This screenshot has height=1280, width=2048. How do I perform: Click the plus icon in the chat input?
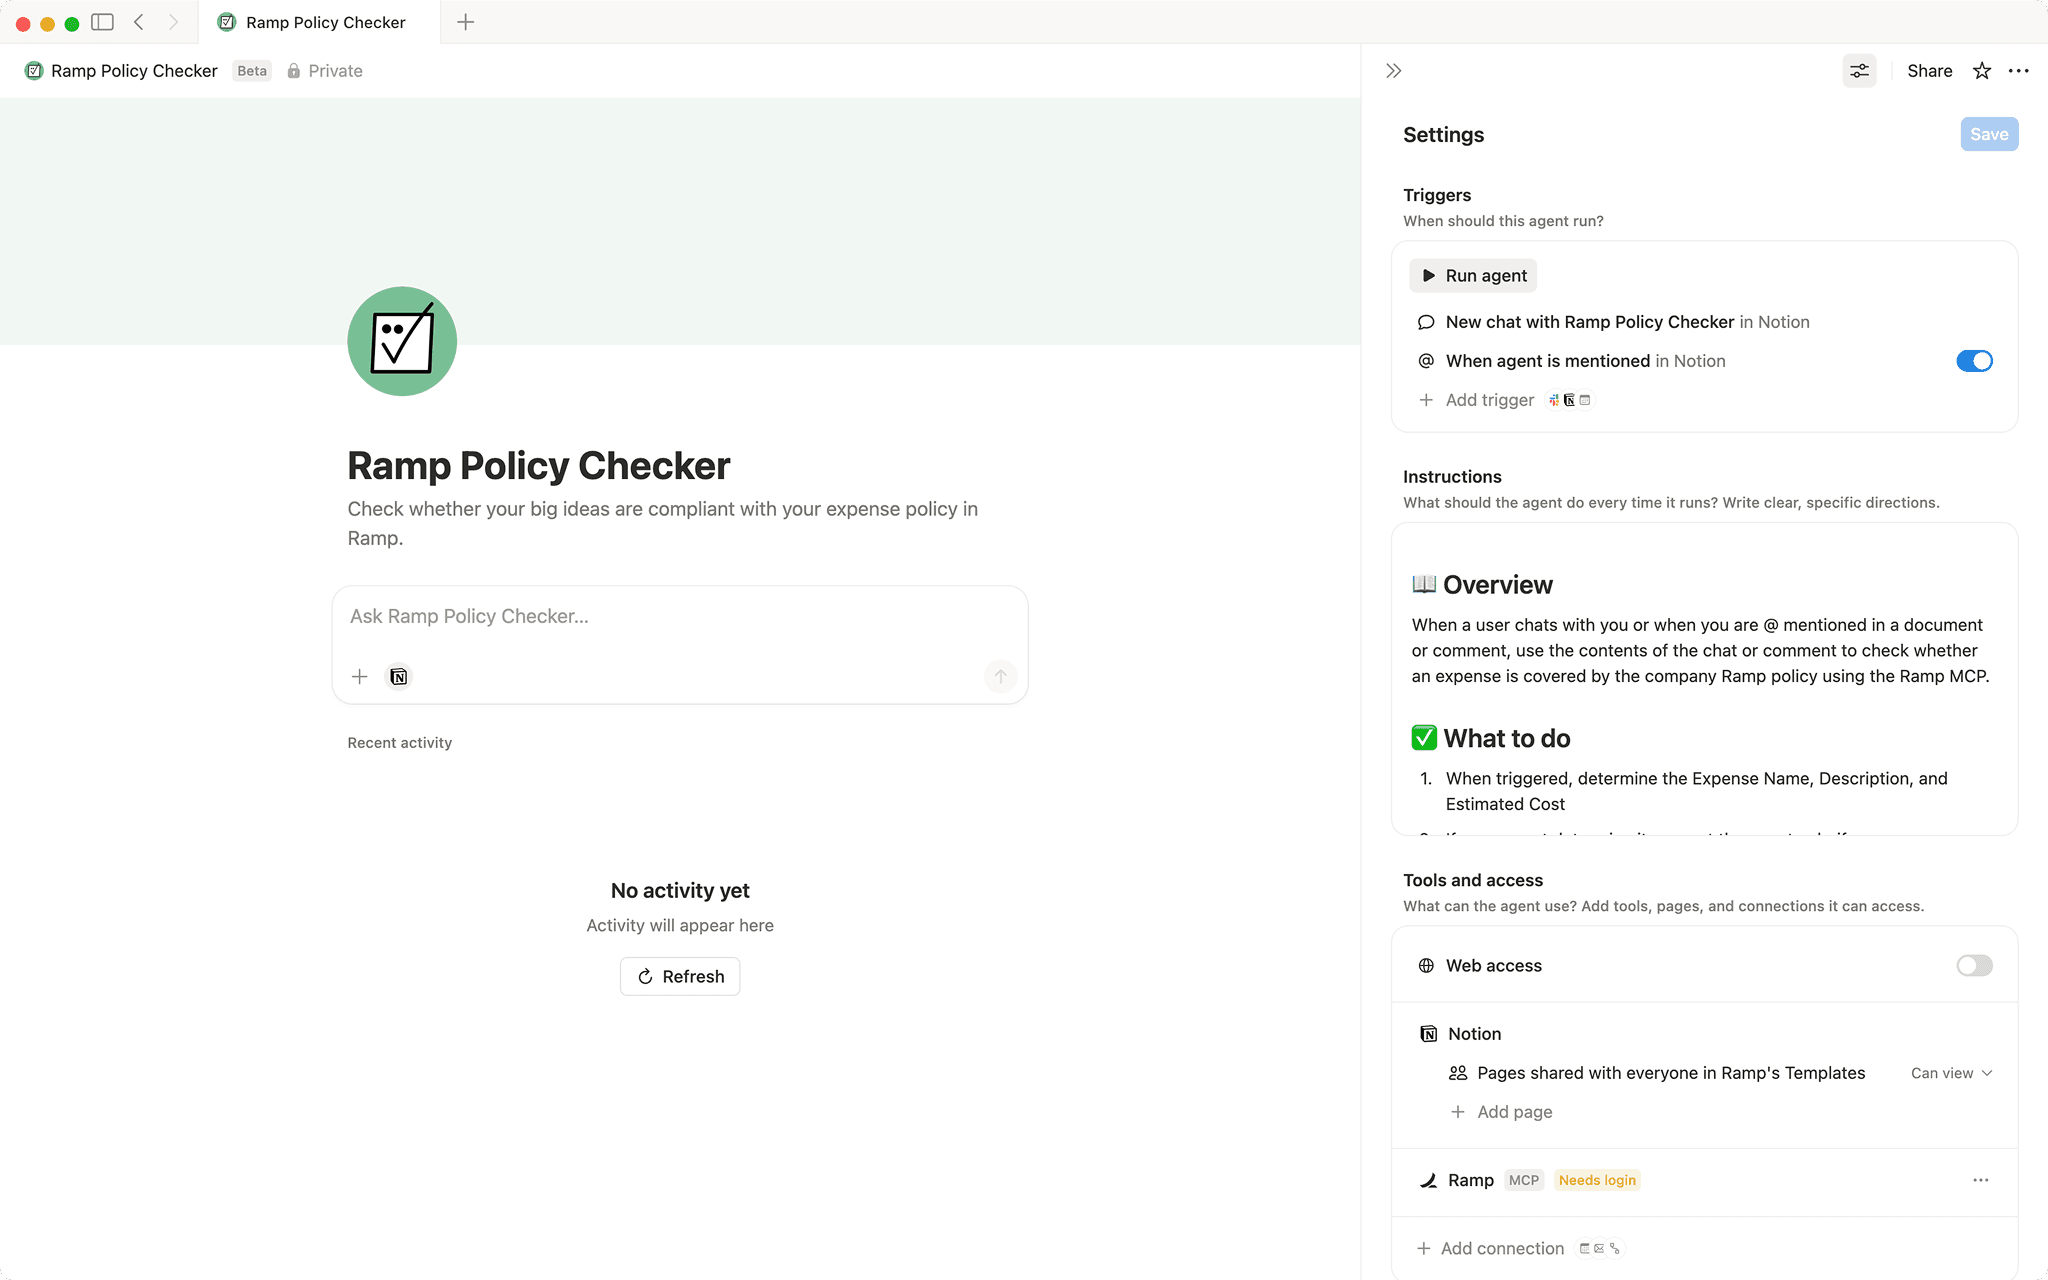[359, 676]
